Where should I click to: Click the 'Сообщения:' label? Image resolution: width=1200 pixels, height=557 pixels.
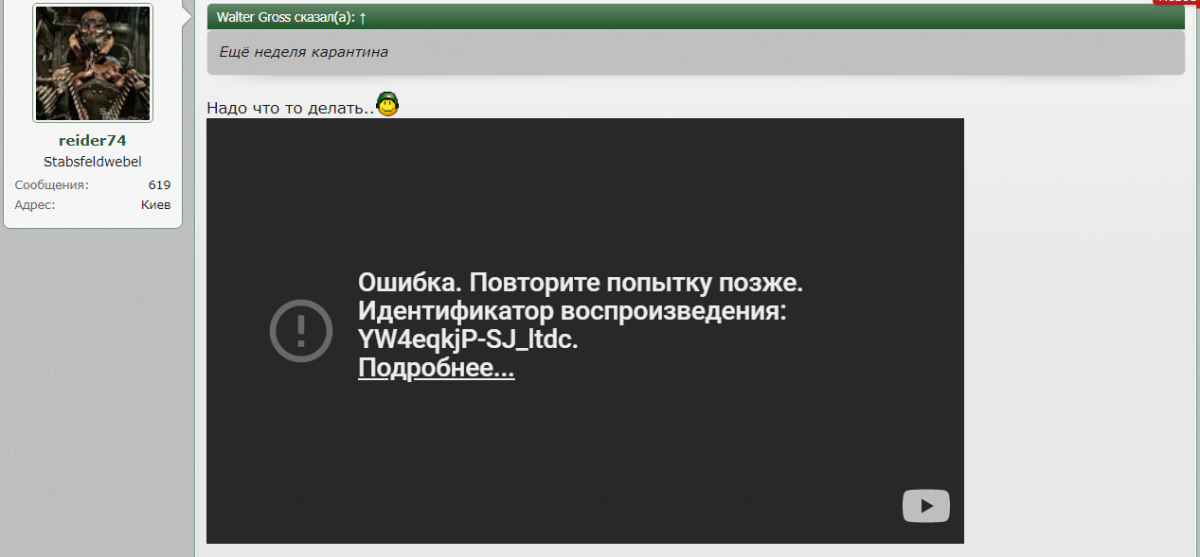tap(52, 185)
